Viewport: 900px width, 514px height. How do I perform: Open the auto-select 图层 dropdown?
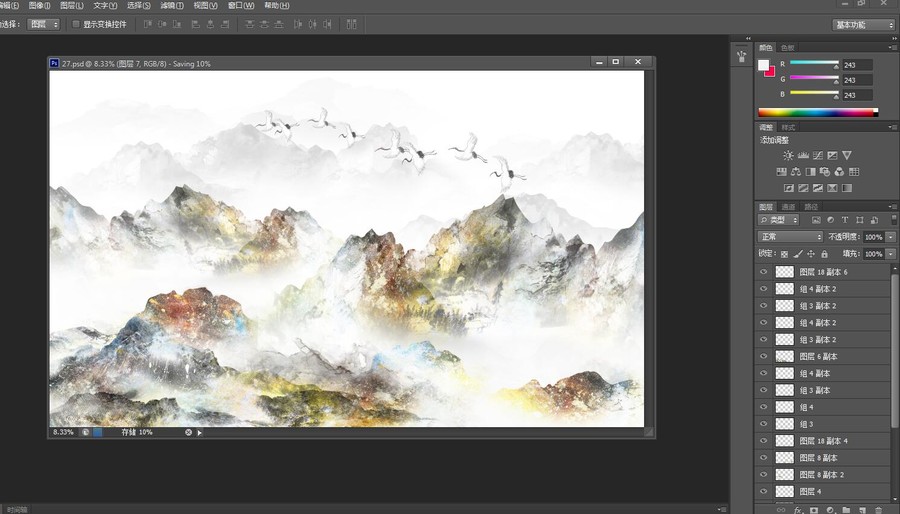[44, 24]
